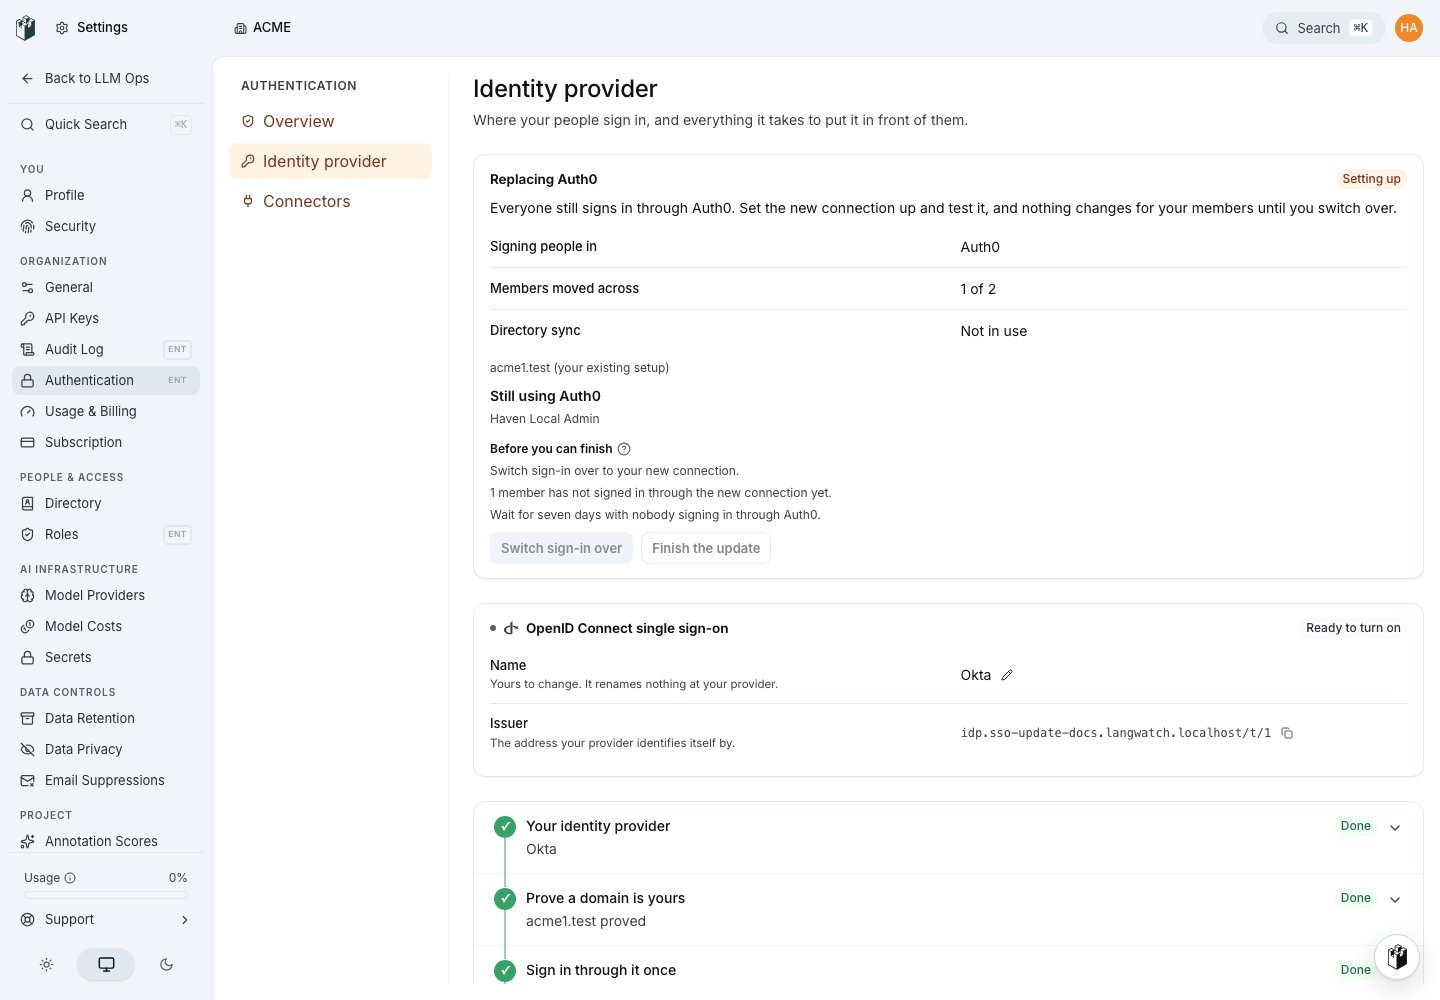This screenshot has height=1000, width=1440.
Task: Click the Settings gear icon in header
Action: (x=62, y=28)
